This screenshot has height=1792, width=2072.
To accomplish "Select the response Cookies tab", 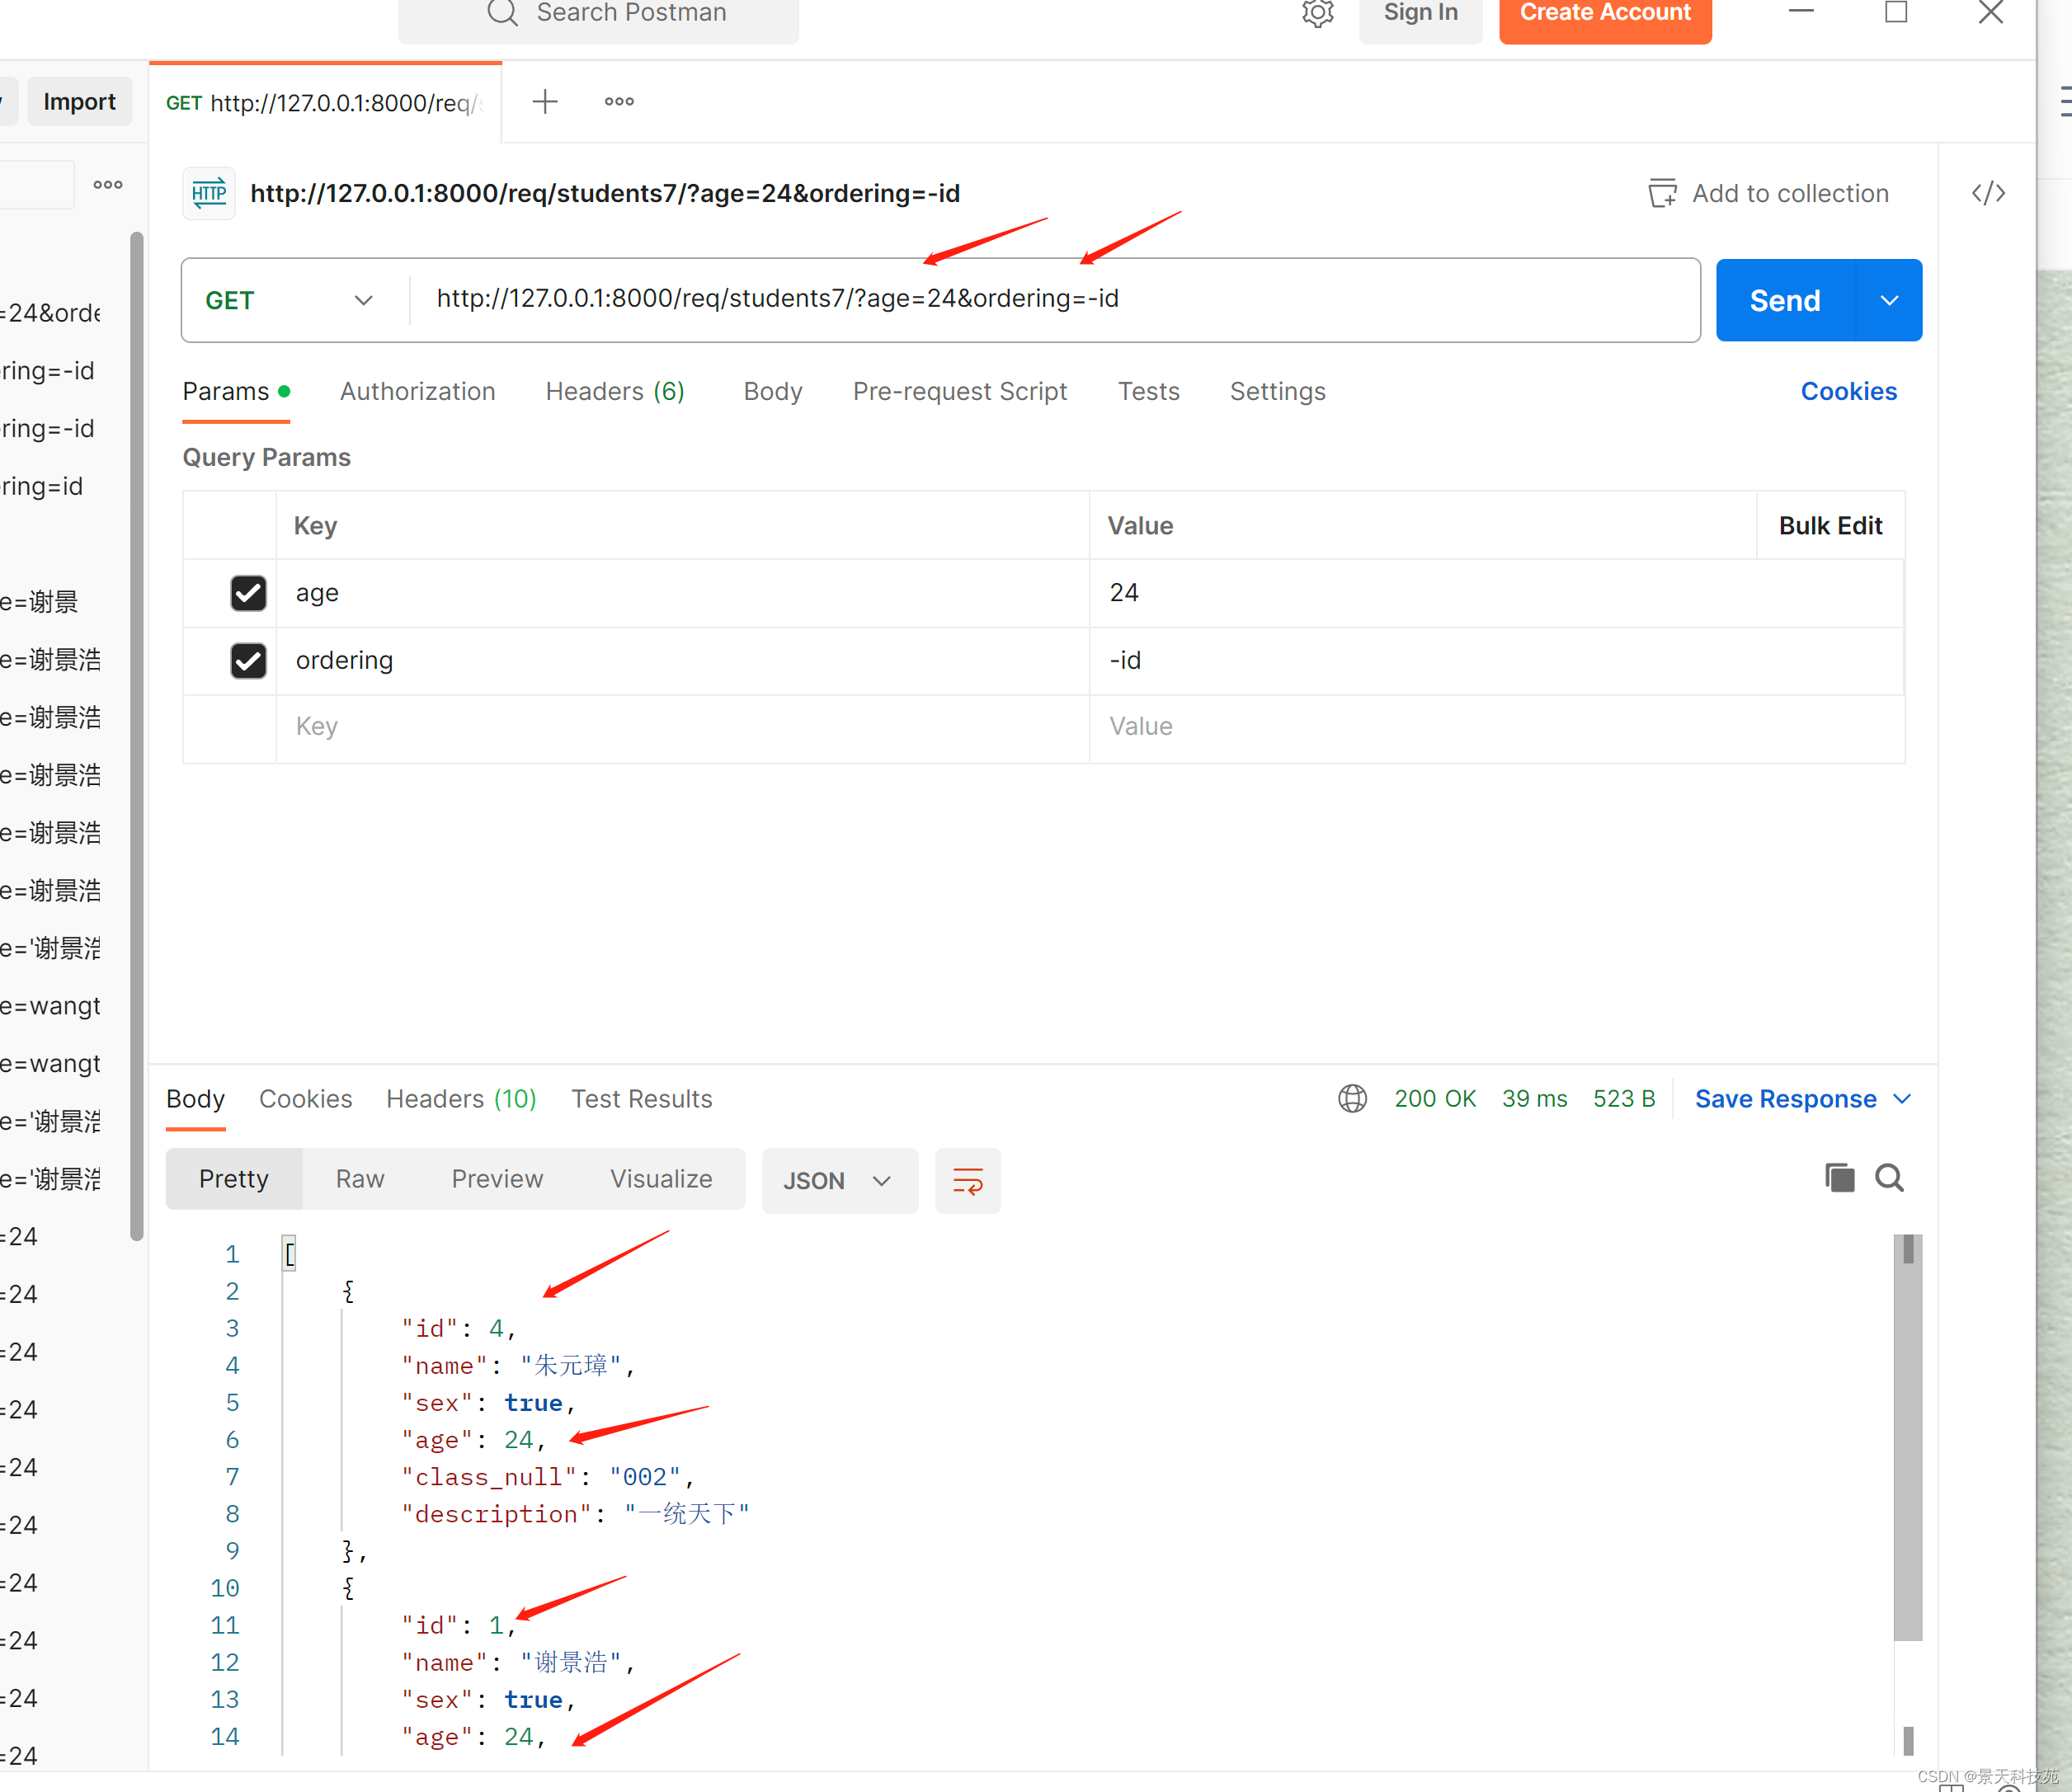I will [305, 1098].
